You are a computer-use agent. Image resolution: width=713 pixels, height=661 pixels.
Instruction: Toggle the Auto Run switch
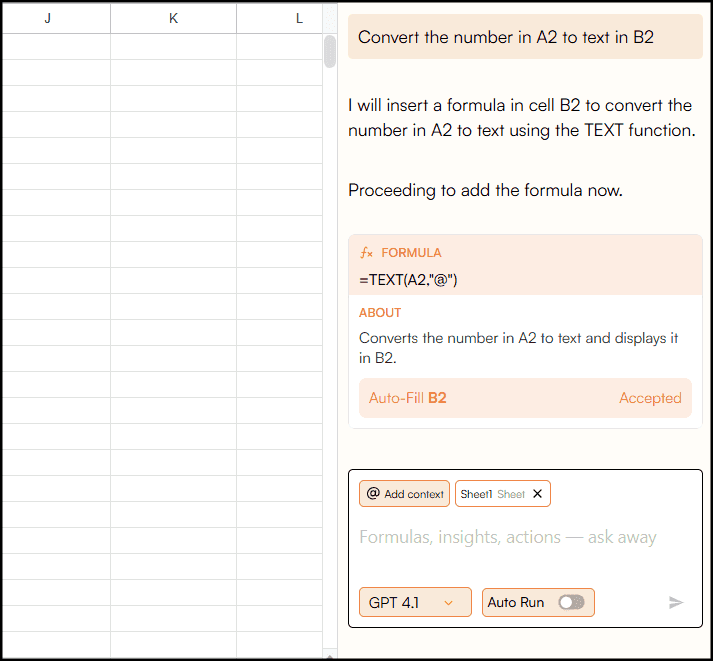coord(572,602)
